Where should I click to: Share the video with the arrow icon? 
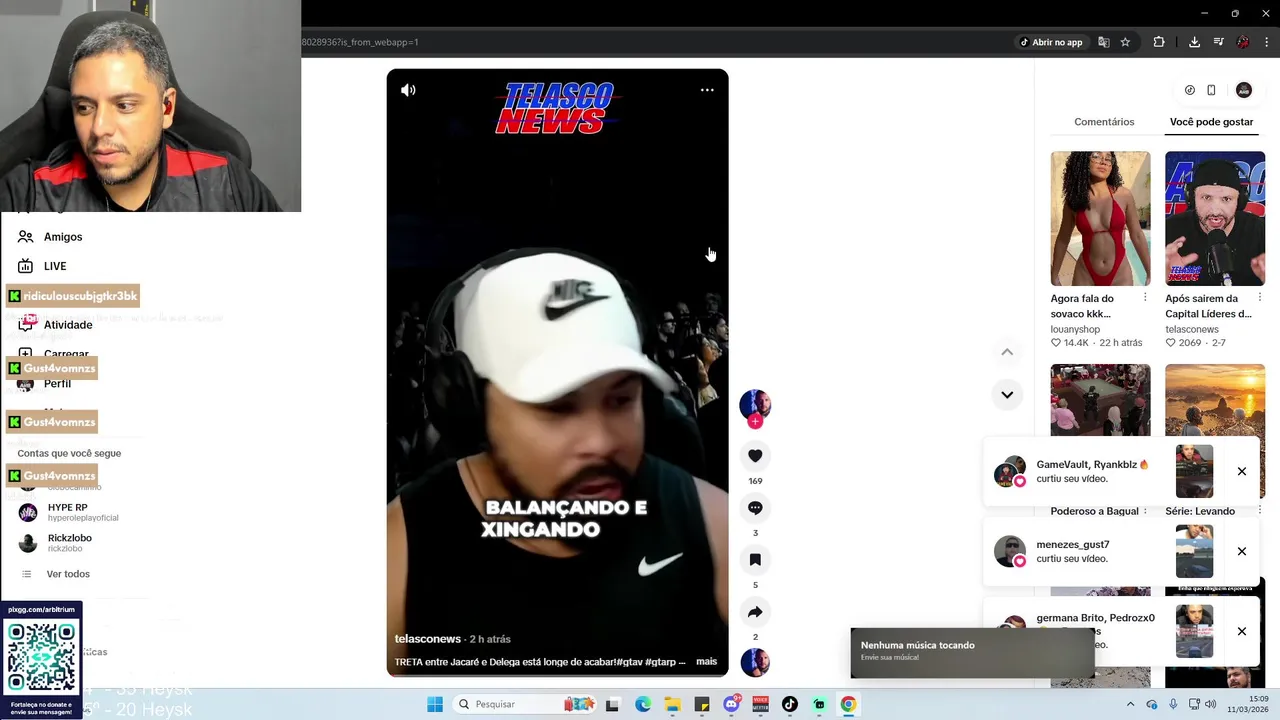(755, 612)
